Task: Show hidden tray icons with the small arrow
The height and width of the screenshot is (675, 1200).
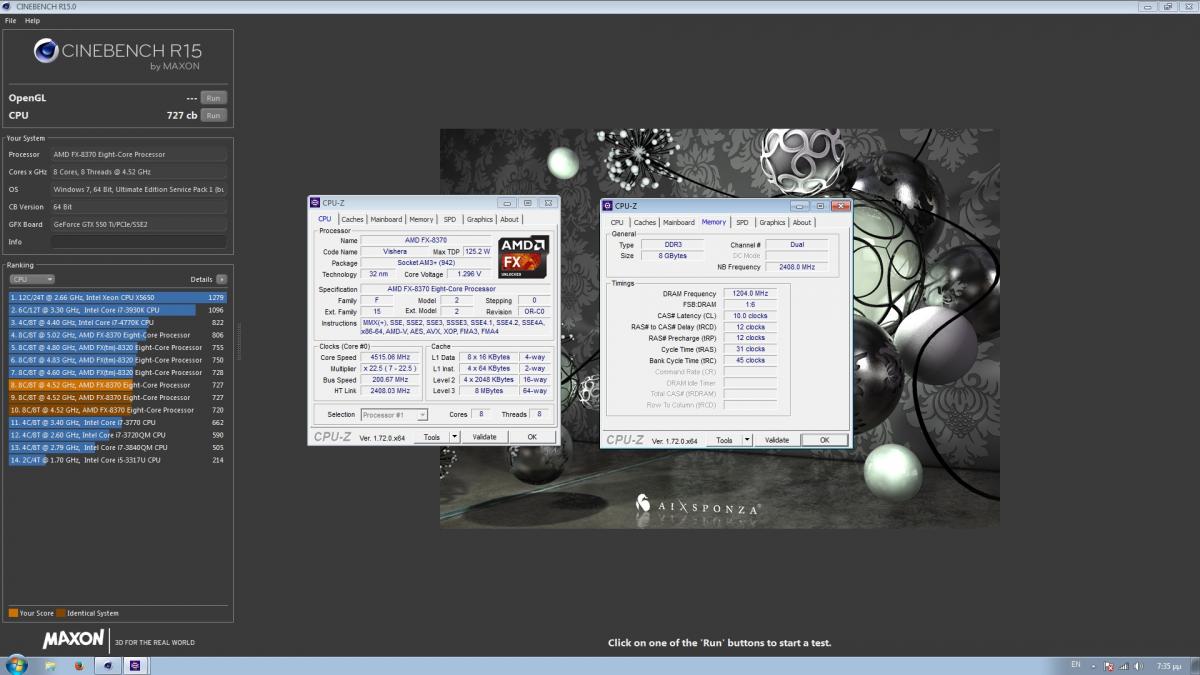Action: [x=1095, y=665]
